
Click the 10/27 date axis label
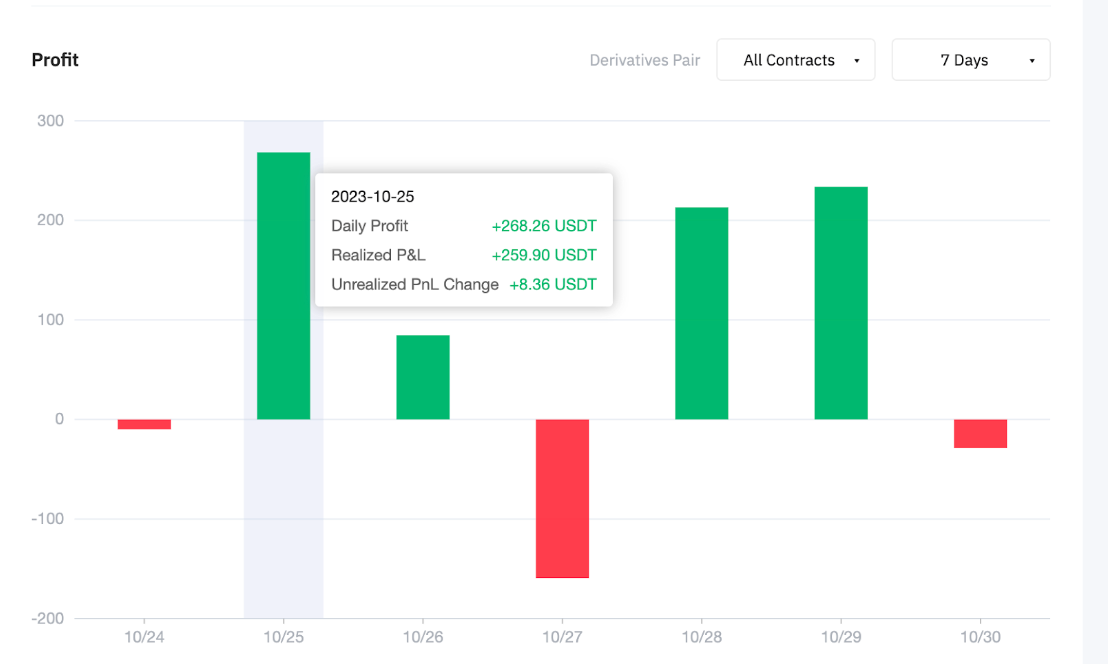click(562, 637)
